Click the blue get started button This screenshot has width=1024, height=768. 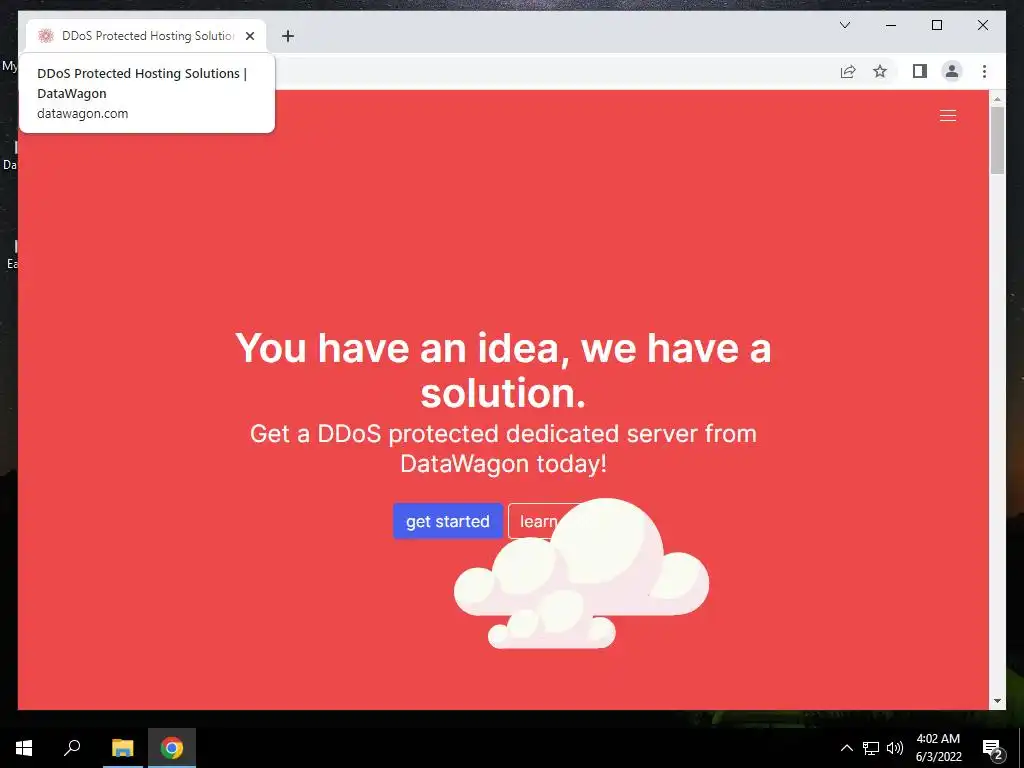[447, 521]
